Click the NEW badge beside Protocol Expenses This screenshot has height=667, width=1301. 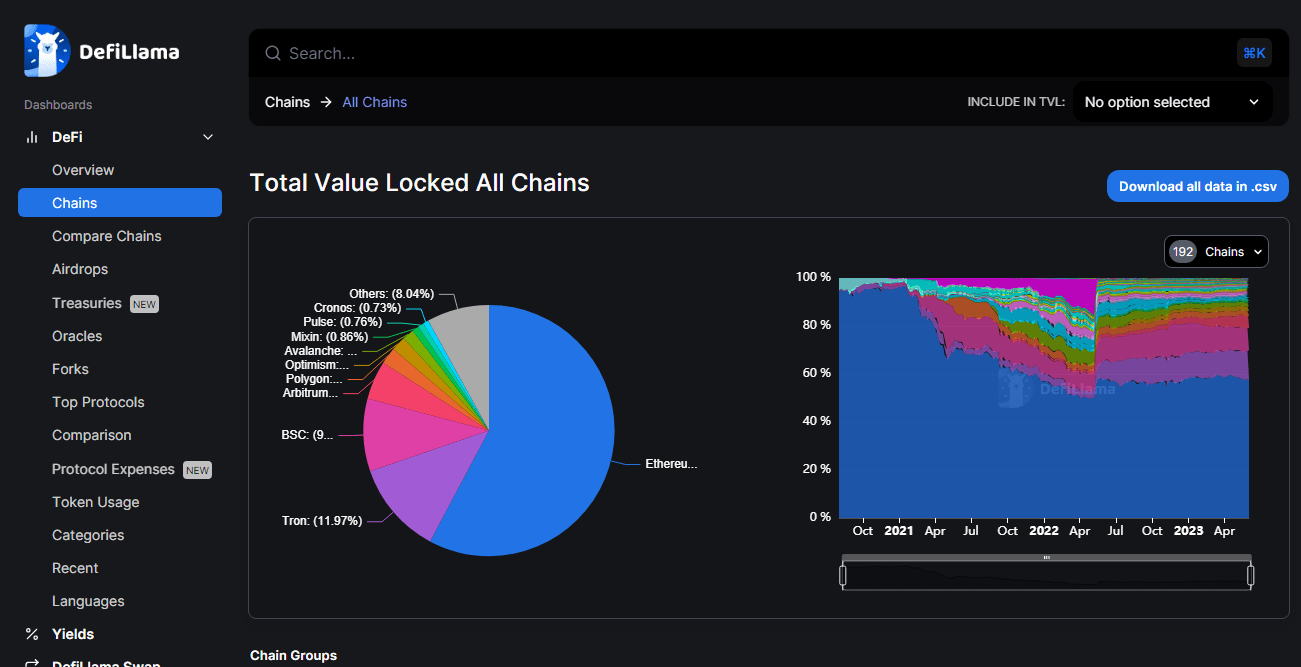pos(197,470)
